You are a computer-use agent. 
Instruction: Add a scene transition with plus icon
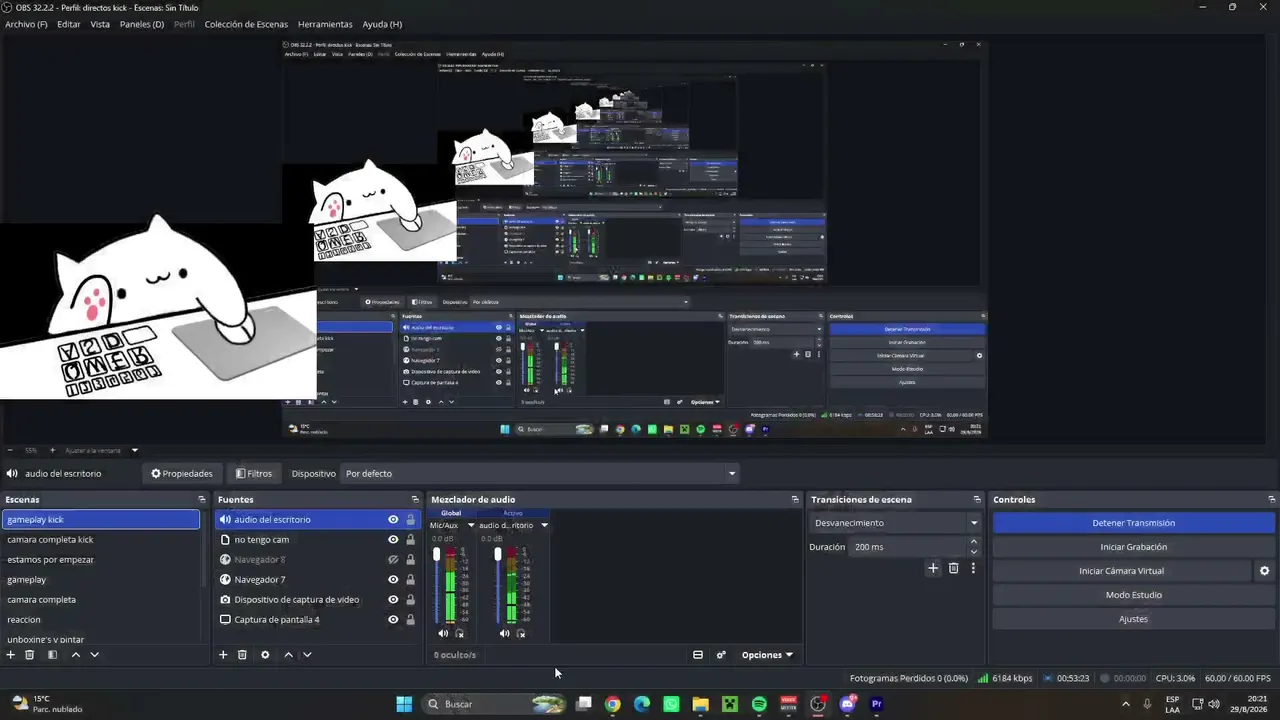click(933, 568)
